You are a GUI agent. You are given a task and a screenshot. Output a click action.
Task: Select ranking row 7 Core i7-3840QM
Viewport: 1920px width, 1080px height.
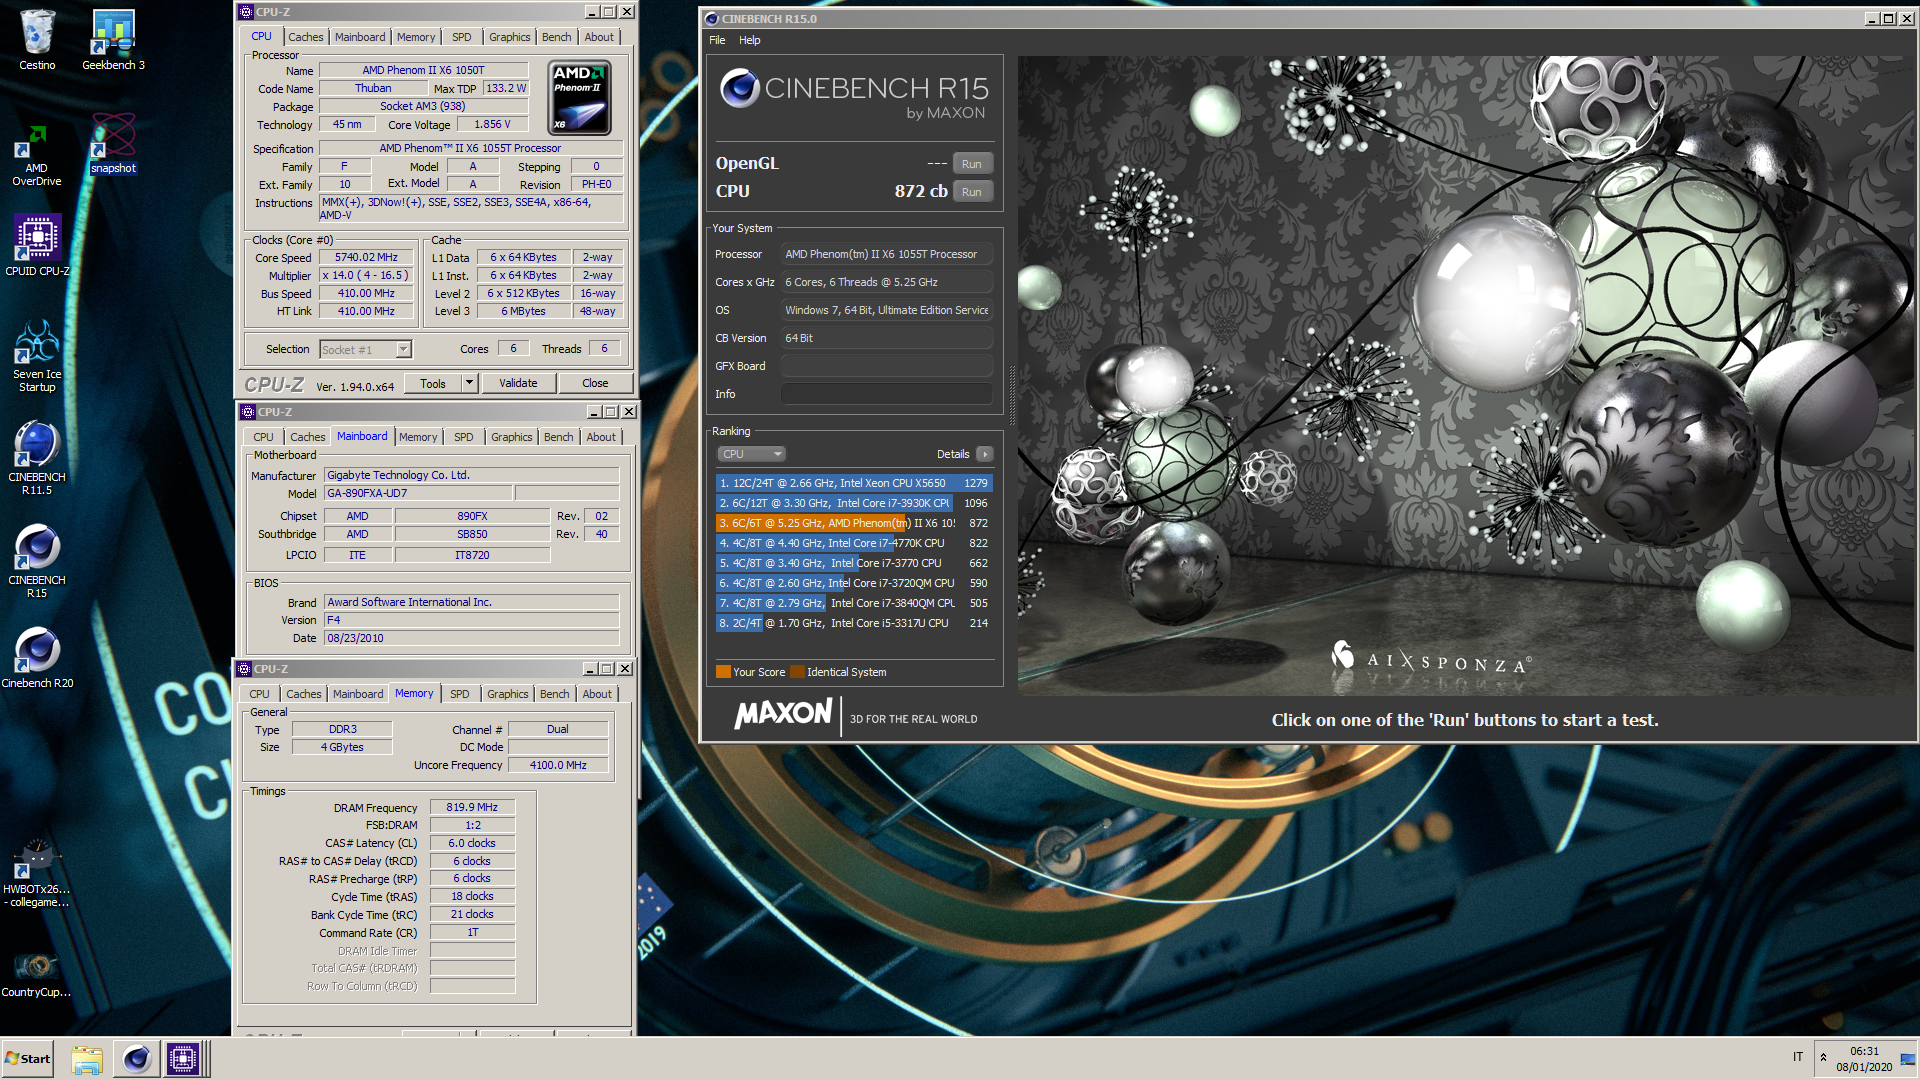coord(854,603)
